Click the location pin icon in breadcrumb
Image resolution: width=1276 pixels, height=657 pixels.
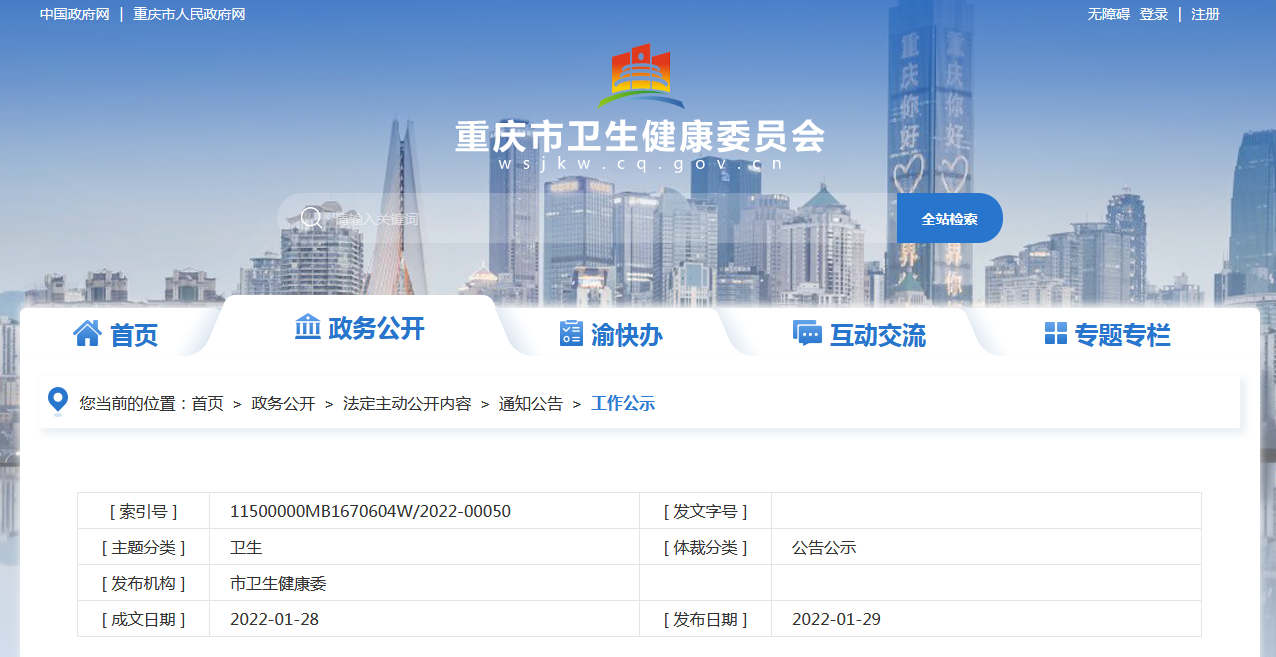click(x=58, y=402)
